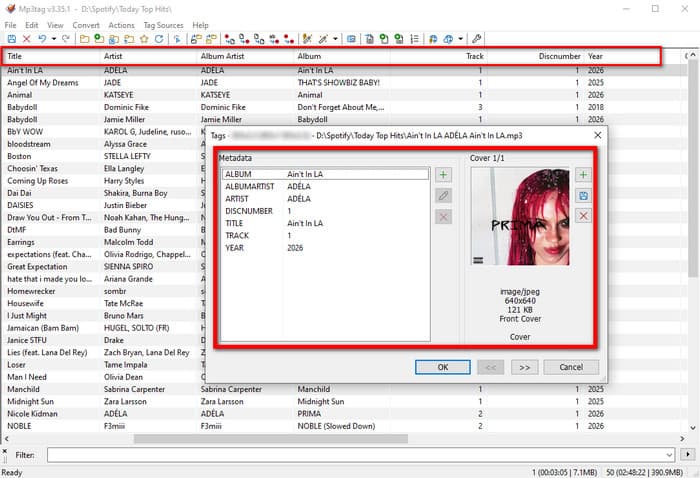Select the DISCNUMBER metadata row

click(325, 211)
